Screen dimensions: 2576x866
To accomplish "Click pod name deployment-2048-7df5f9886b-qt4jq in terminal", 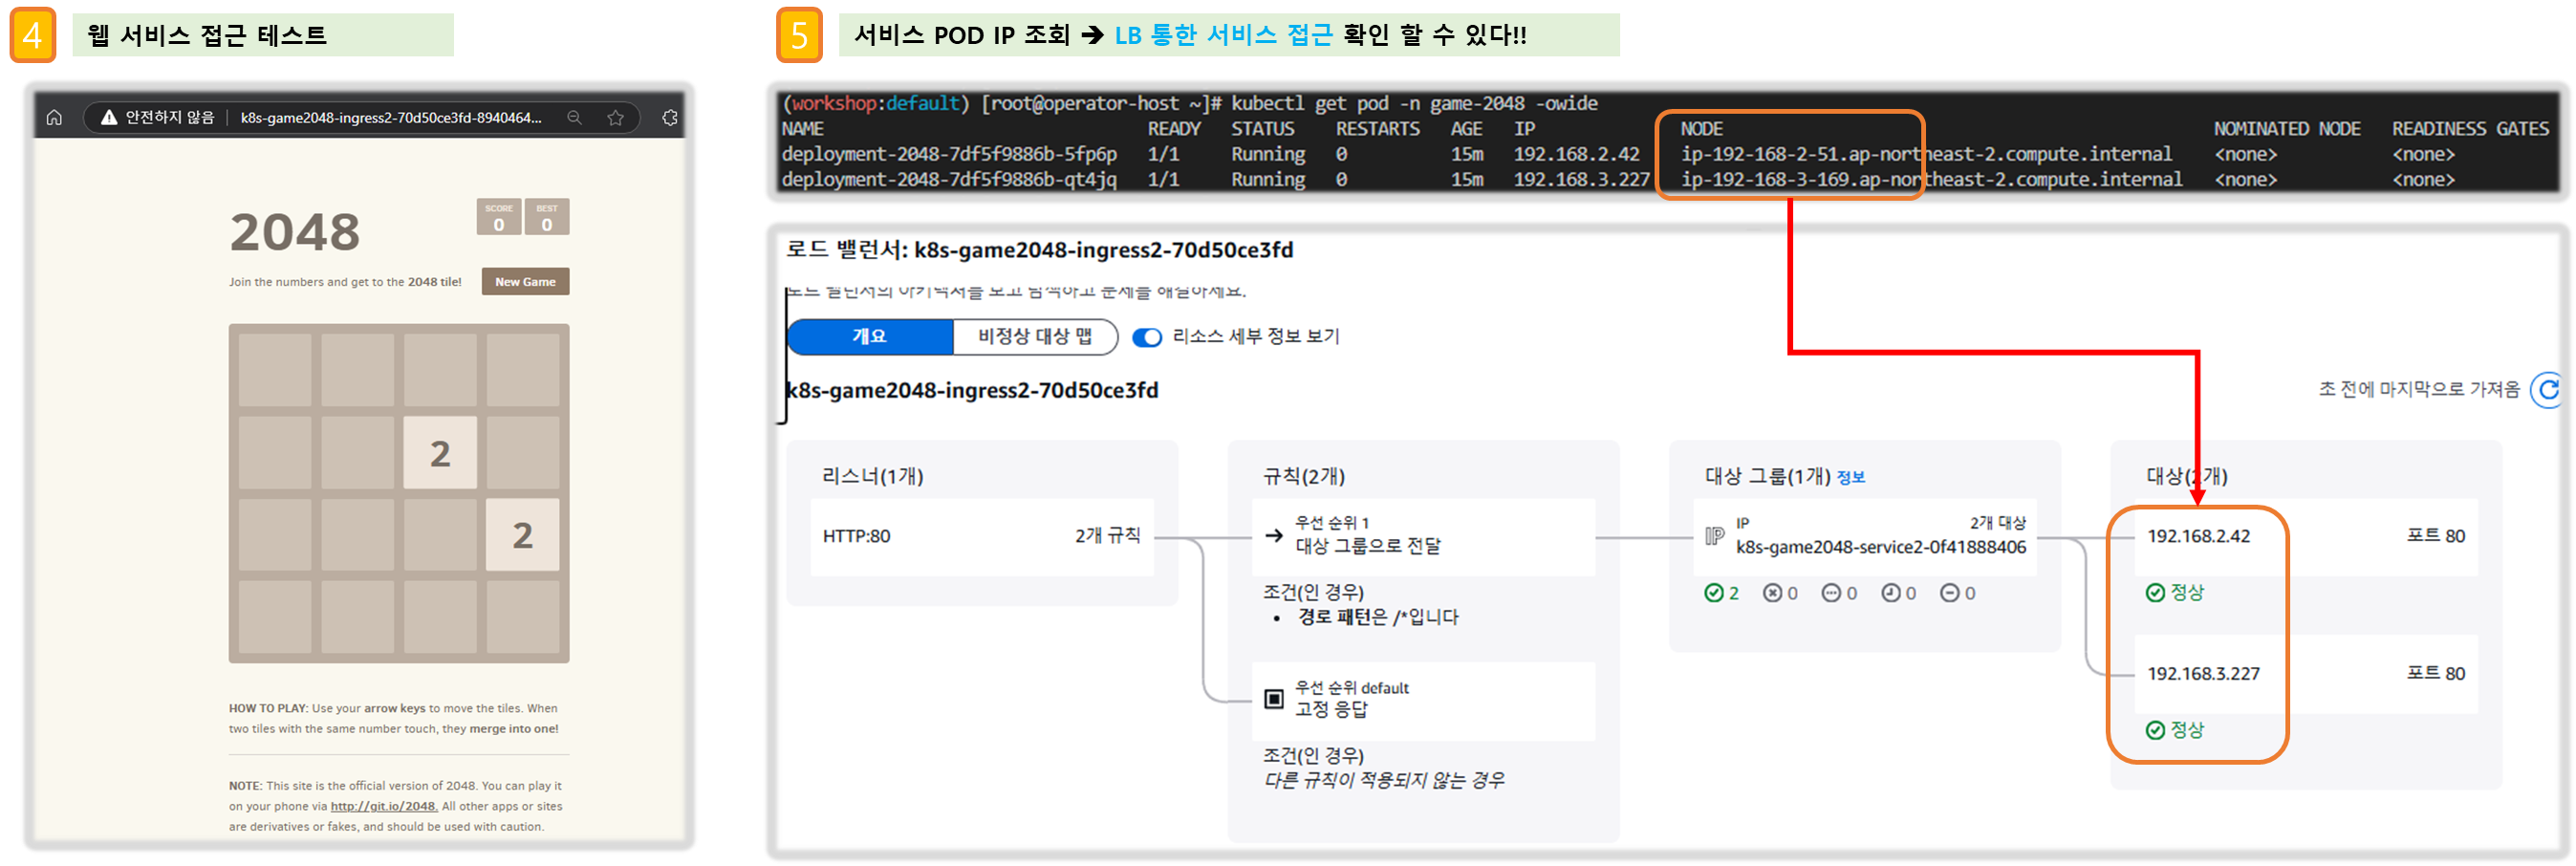I will 949,179.
